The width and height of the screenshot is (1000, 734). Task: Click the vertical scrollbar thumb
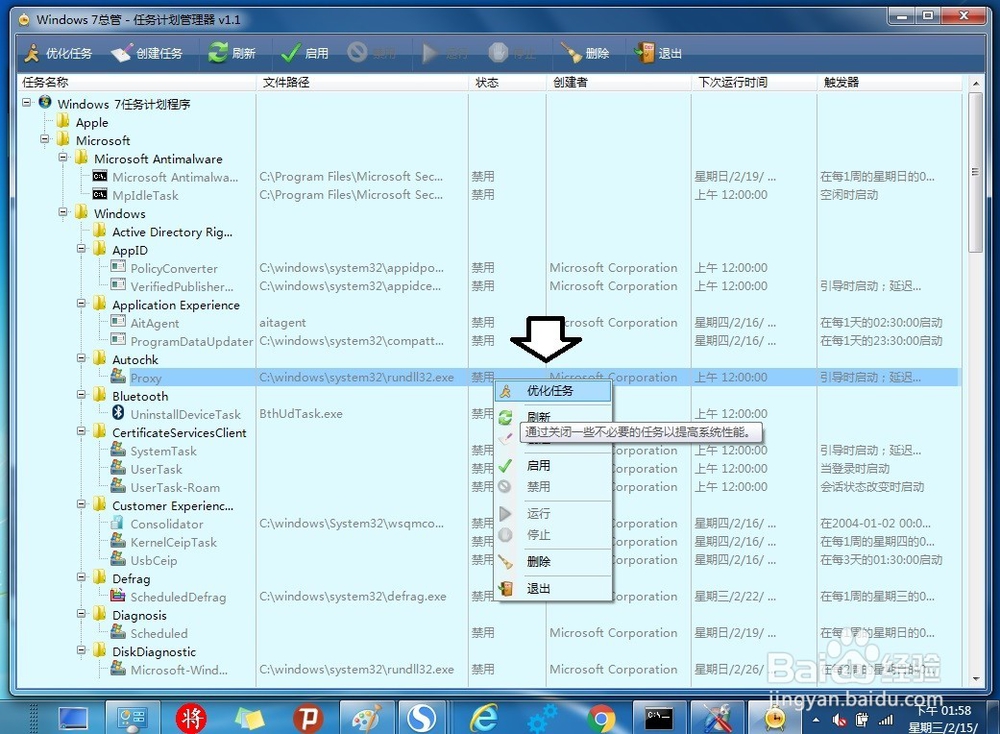click(974, 172)
